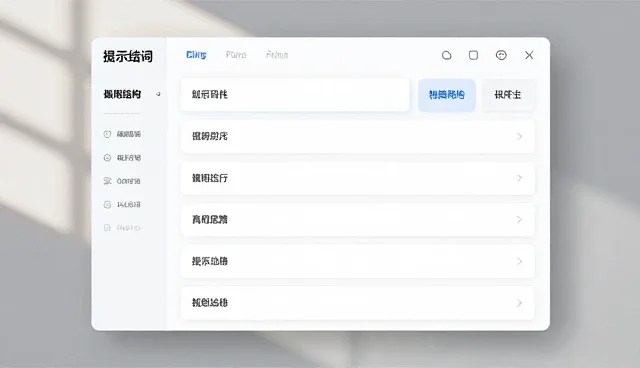Focus the wide white input field
Viewport: 640px width, 368px height.
[x=295, y=95]
